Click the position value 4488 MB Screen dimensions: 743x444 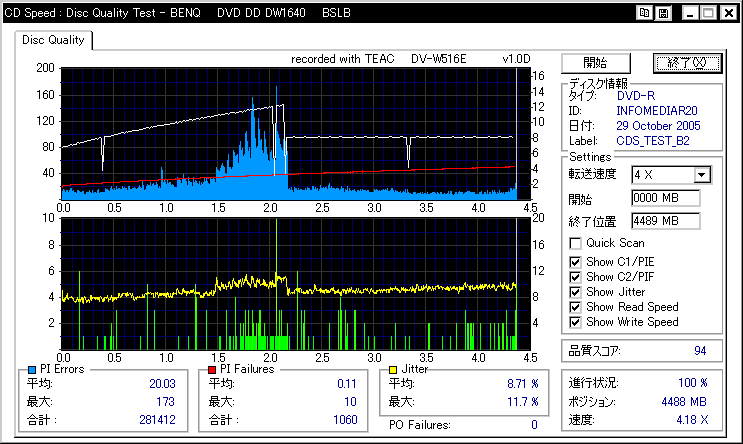[684, 402]
